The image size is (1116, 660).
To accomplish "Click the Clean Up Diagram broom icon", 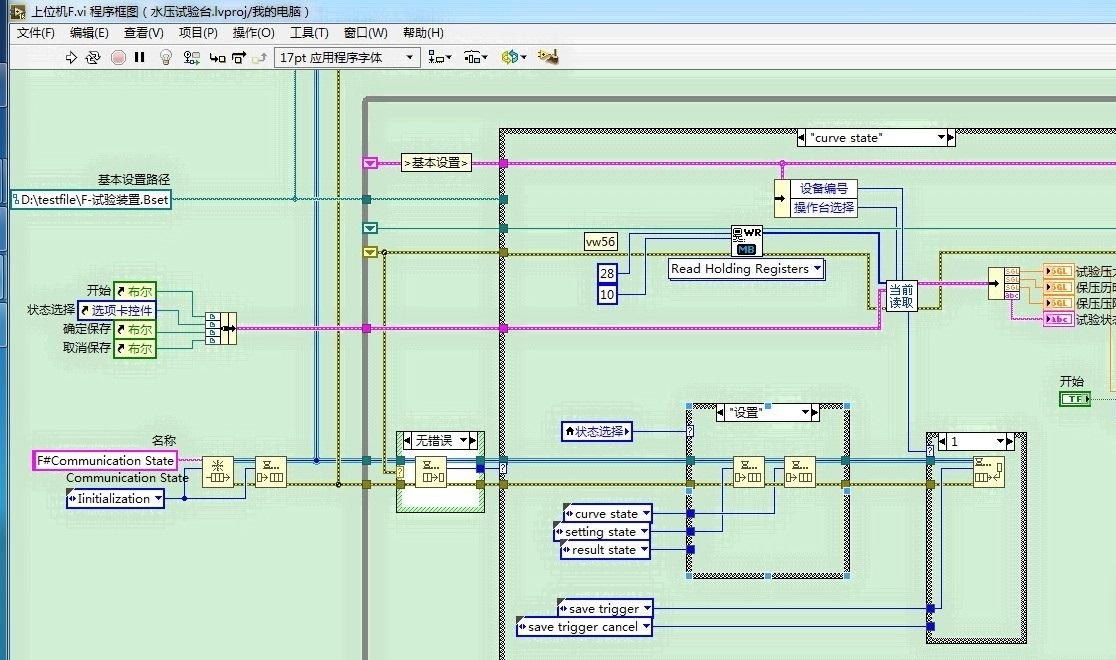I will 547,57.
